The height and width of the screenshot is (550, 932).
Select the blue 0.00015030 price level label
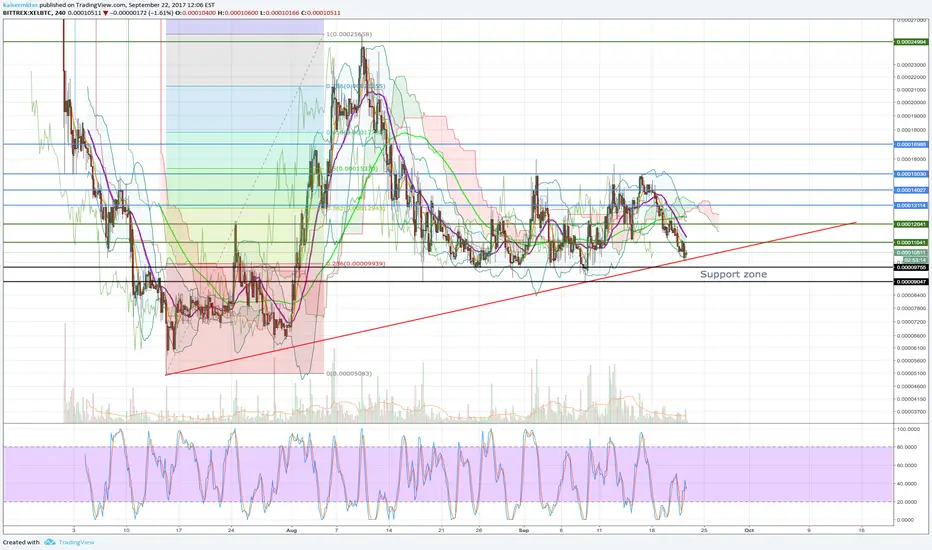(x=911, y=174)
